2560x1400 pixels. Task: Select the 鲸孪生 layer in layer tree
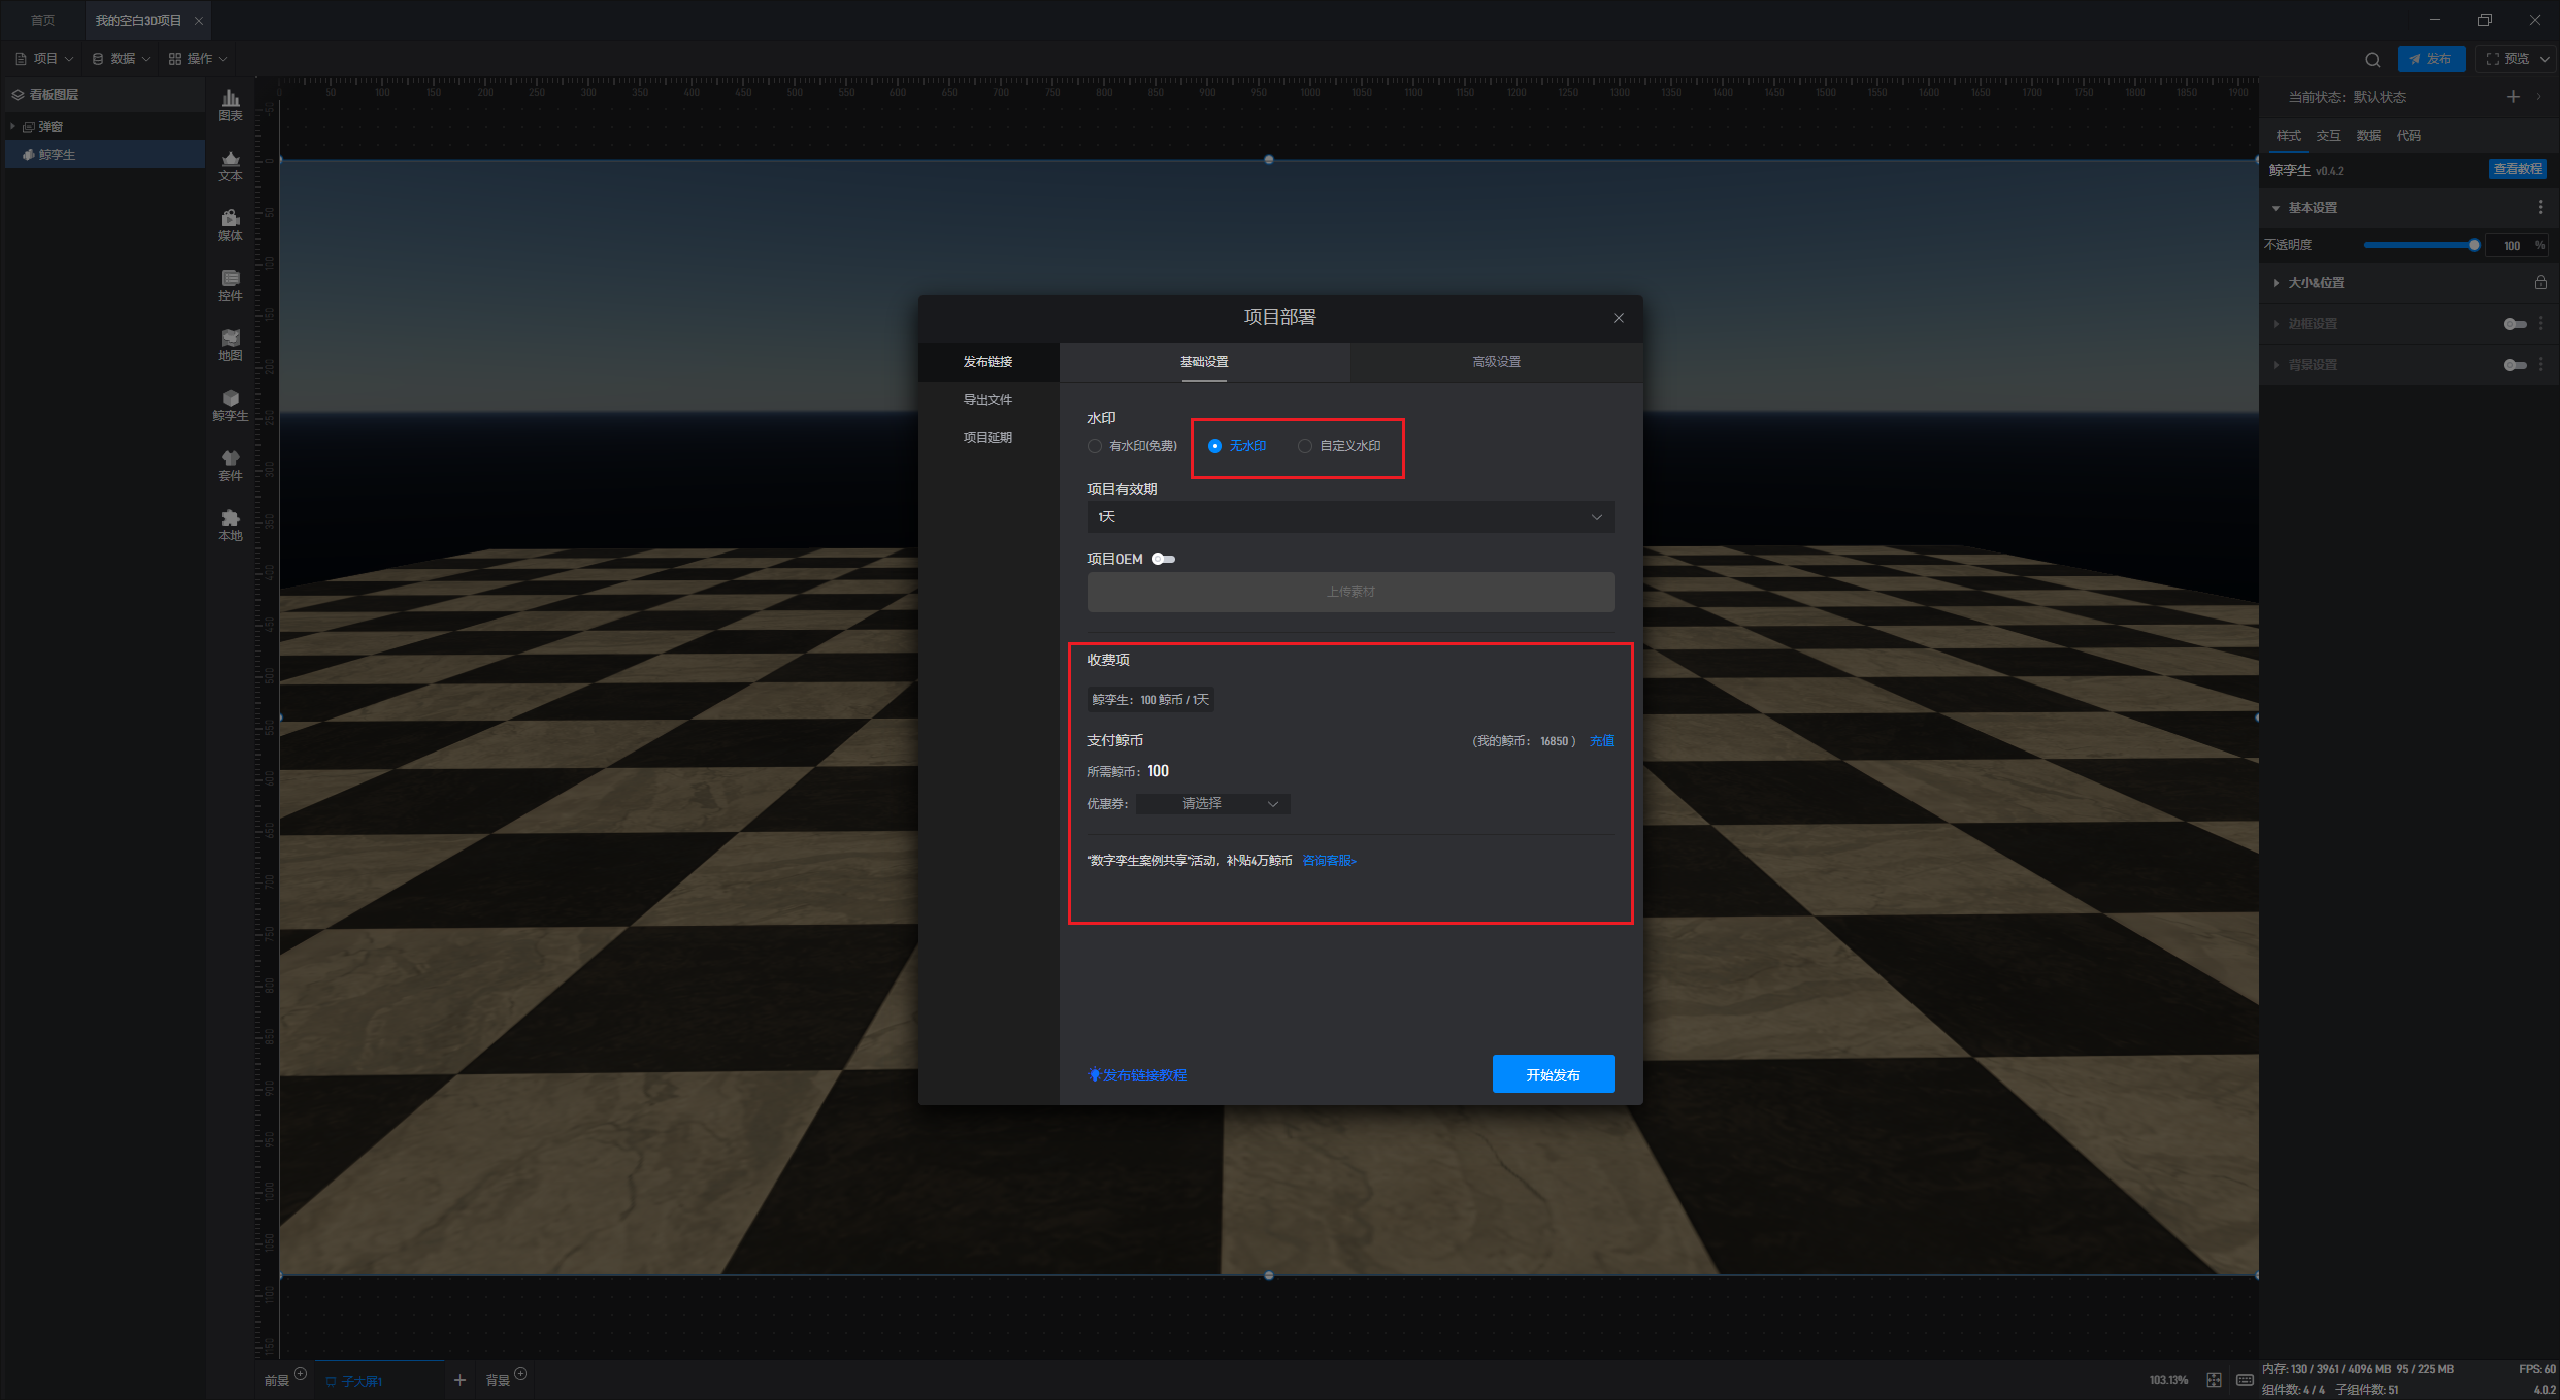tap(57, 155)
